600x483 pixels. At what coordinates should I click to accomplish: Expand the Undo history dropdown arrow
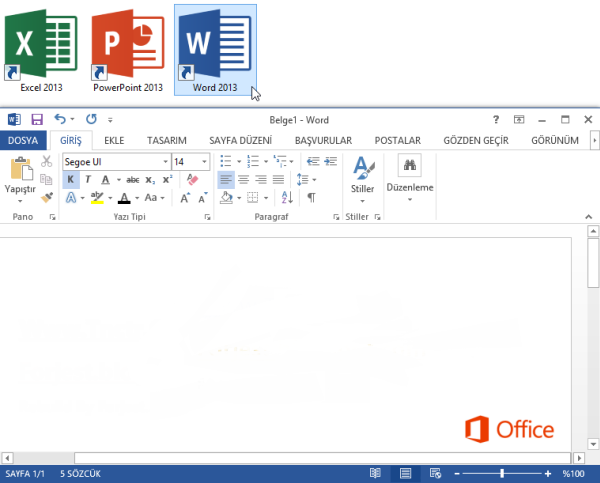pyautogui.click(x=72, y=119)
